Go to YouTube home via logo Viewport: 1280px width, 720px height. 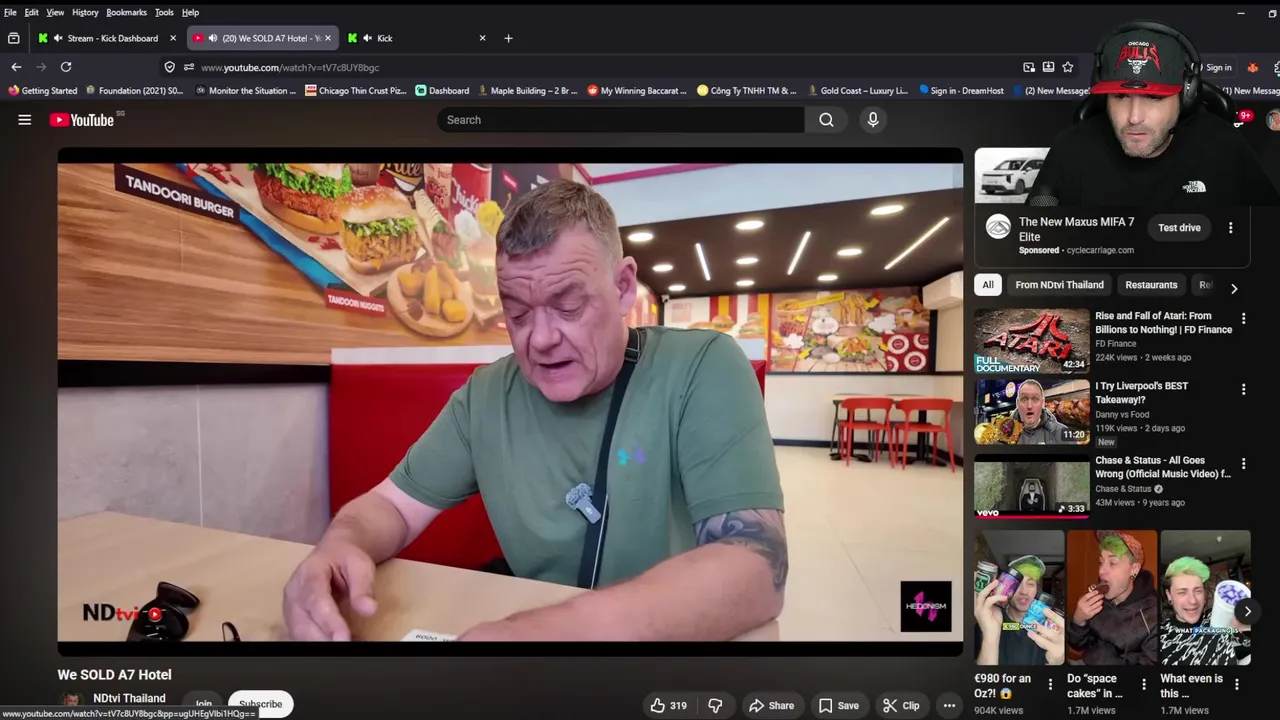(x=82, y=120)
